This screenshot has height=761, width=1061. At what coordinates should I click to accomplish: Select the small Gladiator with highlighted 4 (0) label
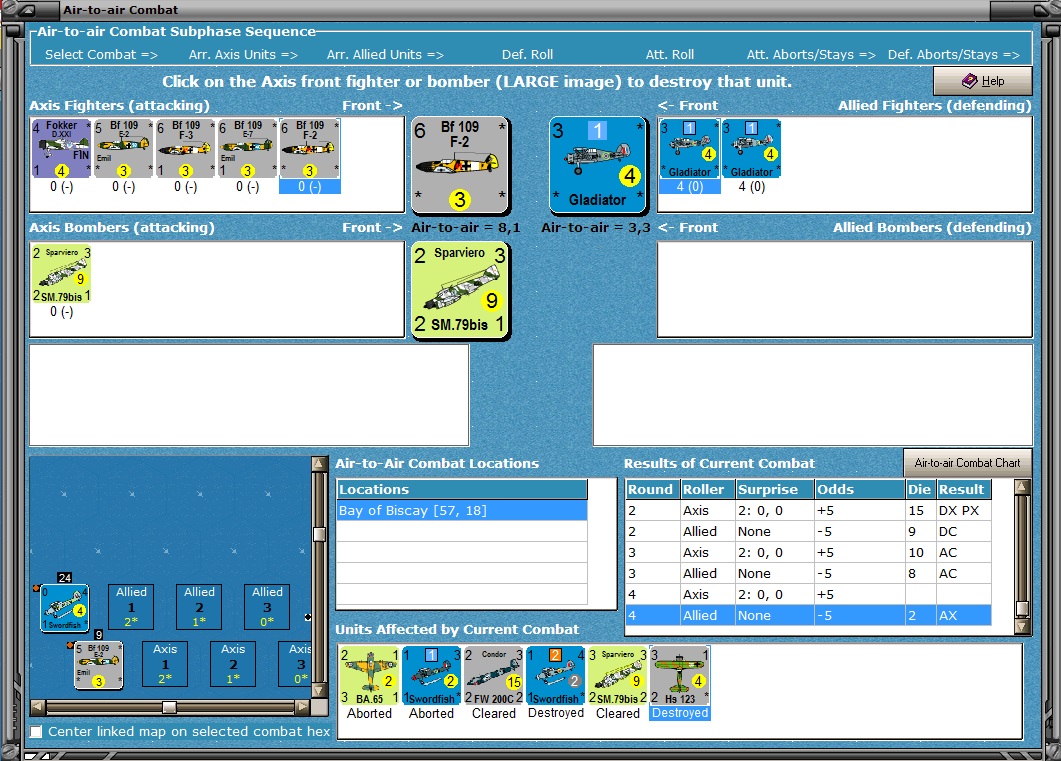(690, 149)
